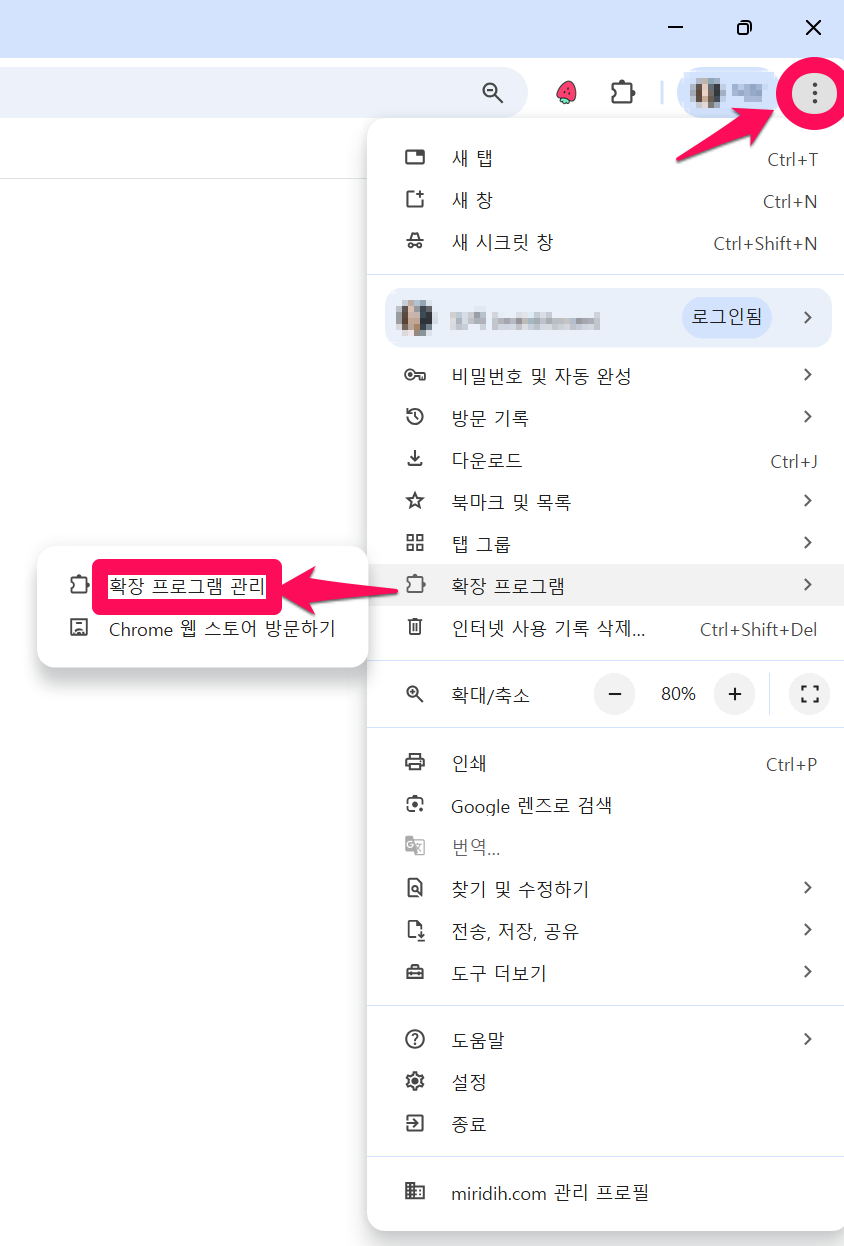Expand the 북마크 및 목록 submenu

tap(609, 502)
